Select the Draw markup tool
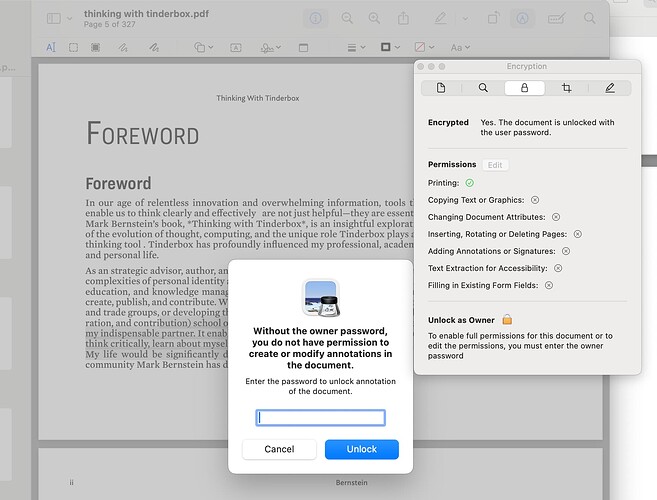This screenshot has height=500, width=657. (154, 47)
